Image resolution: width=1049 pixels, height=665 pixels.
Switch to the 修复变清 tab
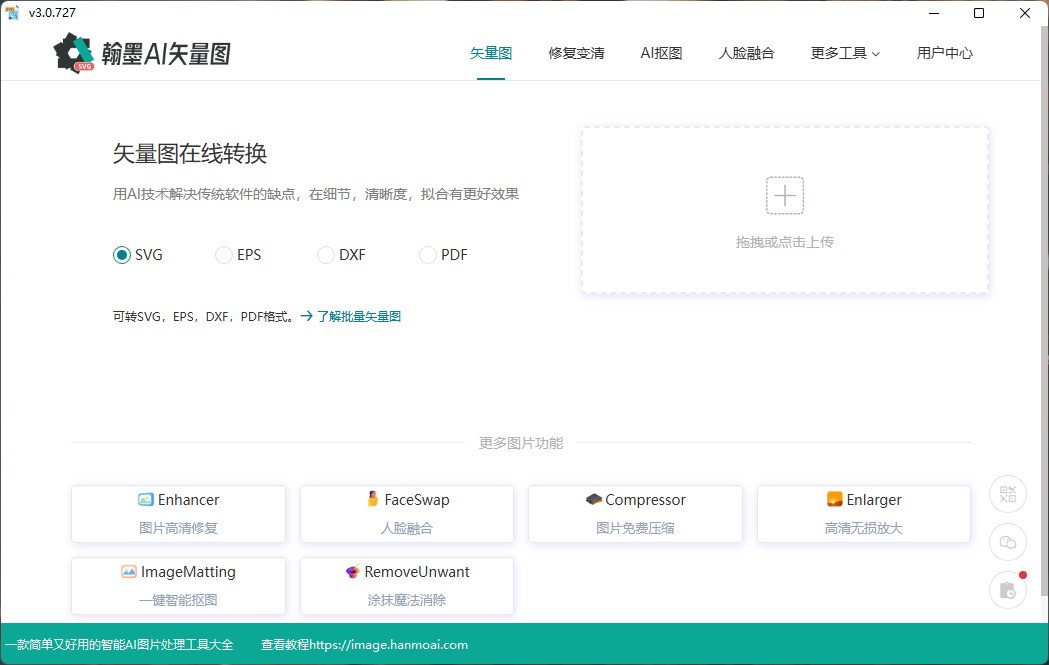(576, 53)
